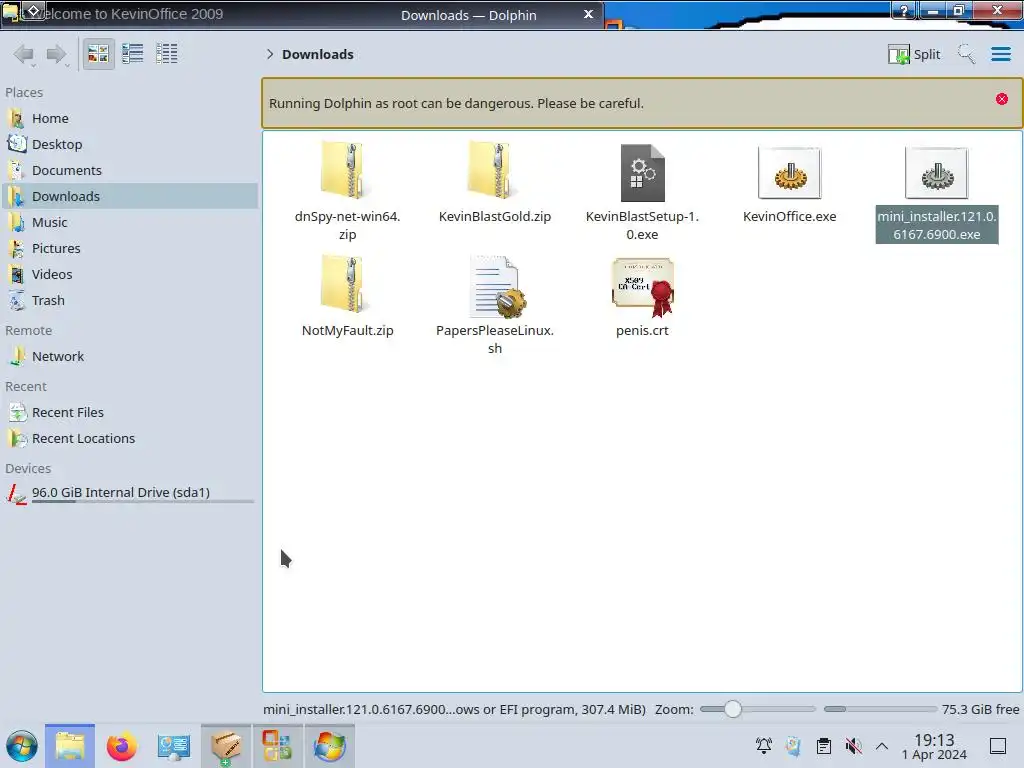Open package box taskbar app
Screen dimensions: 1024x768
tap(226, 746)
